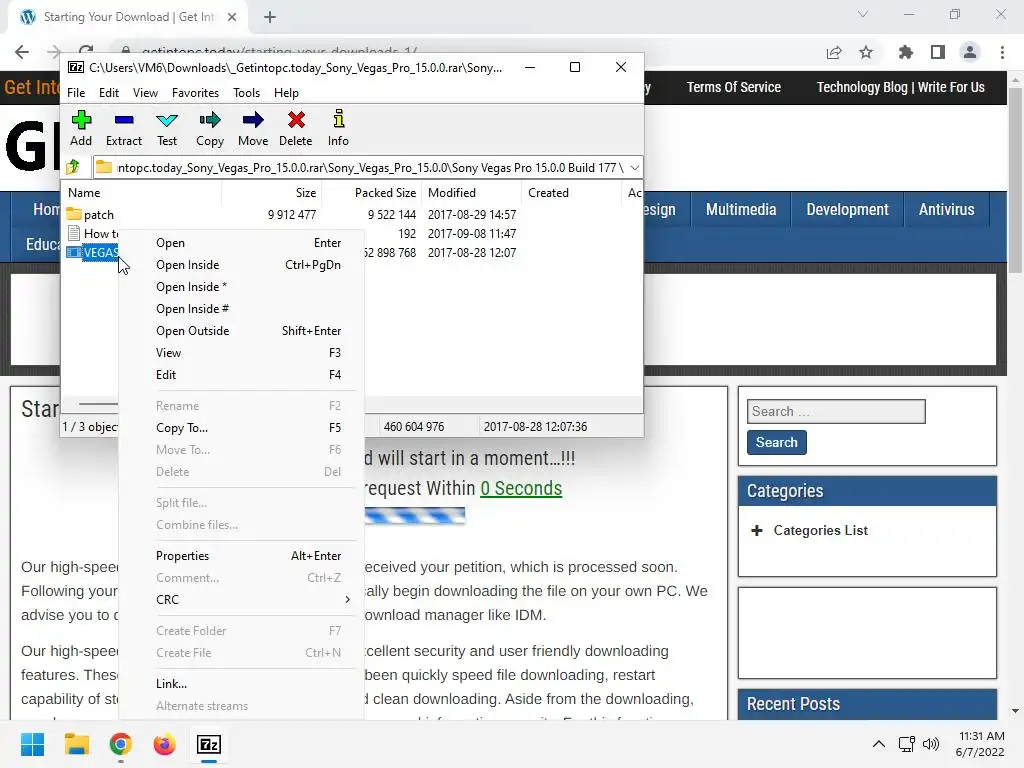This screenshot has height=768, width=1024.
Task: Click the blue Search button on the website
Action: pyautogui.click(x=776, y=442)
